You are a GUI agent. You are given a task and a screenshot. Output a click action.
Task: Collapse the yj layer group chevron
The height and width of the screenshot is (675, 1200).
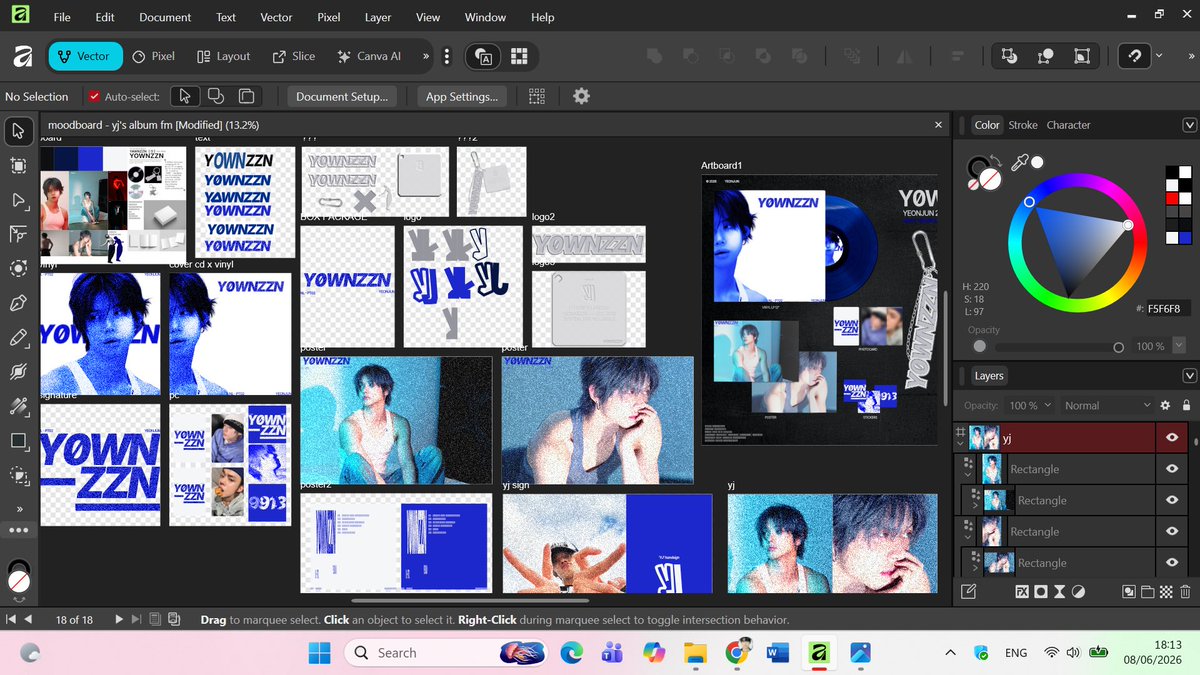click(961, 444)
